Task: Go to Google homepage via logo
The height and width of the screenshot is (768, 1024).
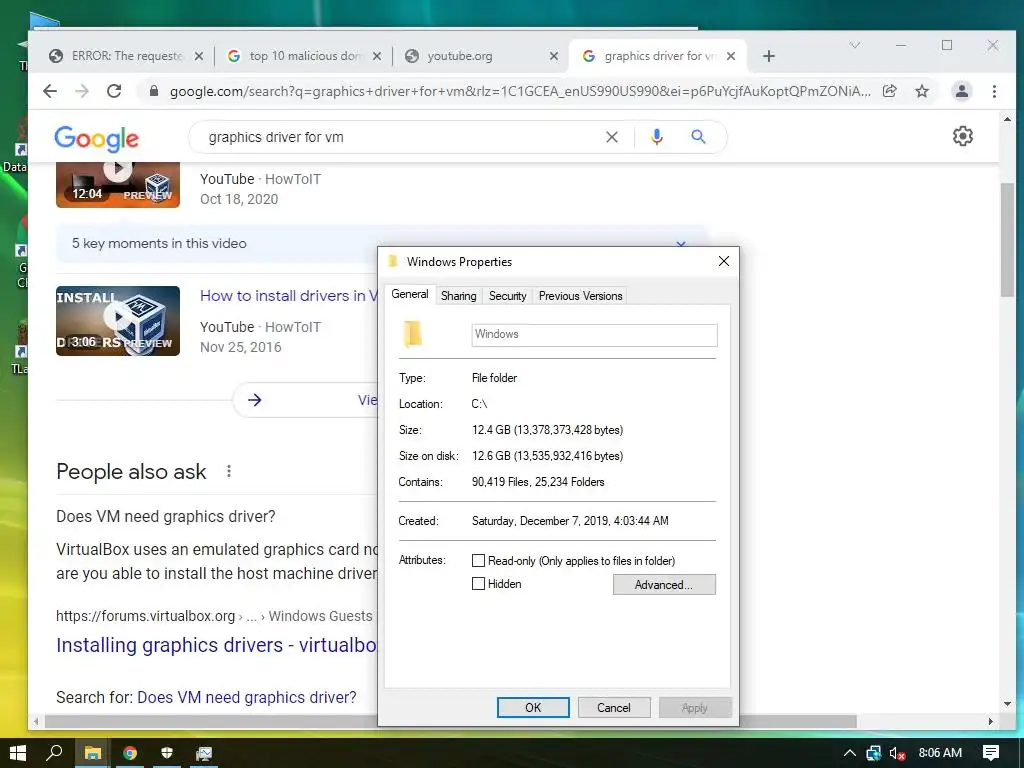Action: (x=97, y=138)
